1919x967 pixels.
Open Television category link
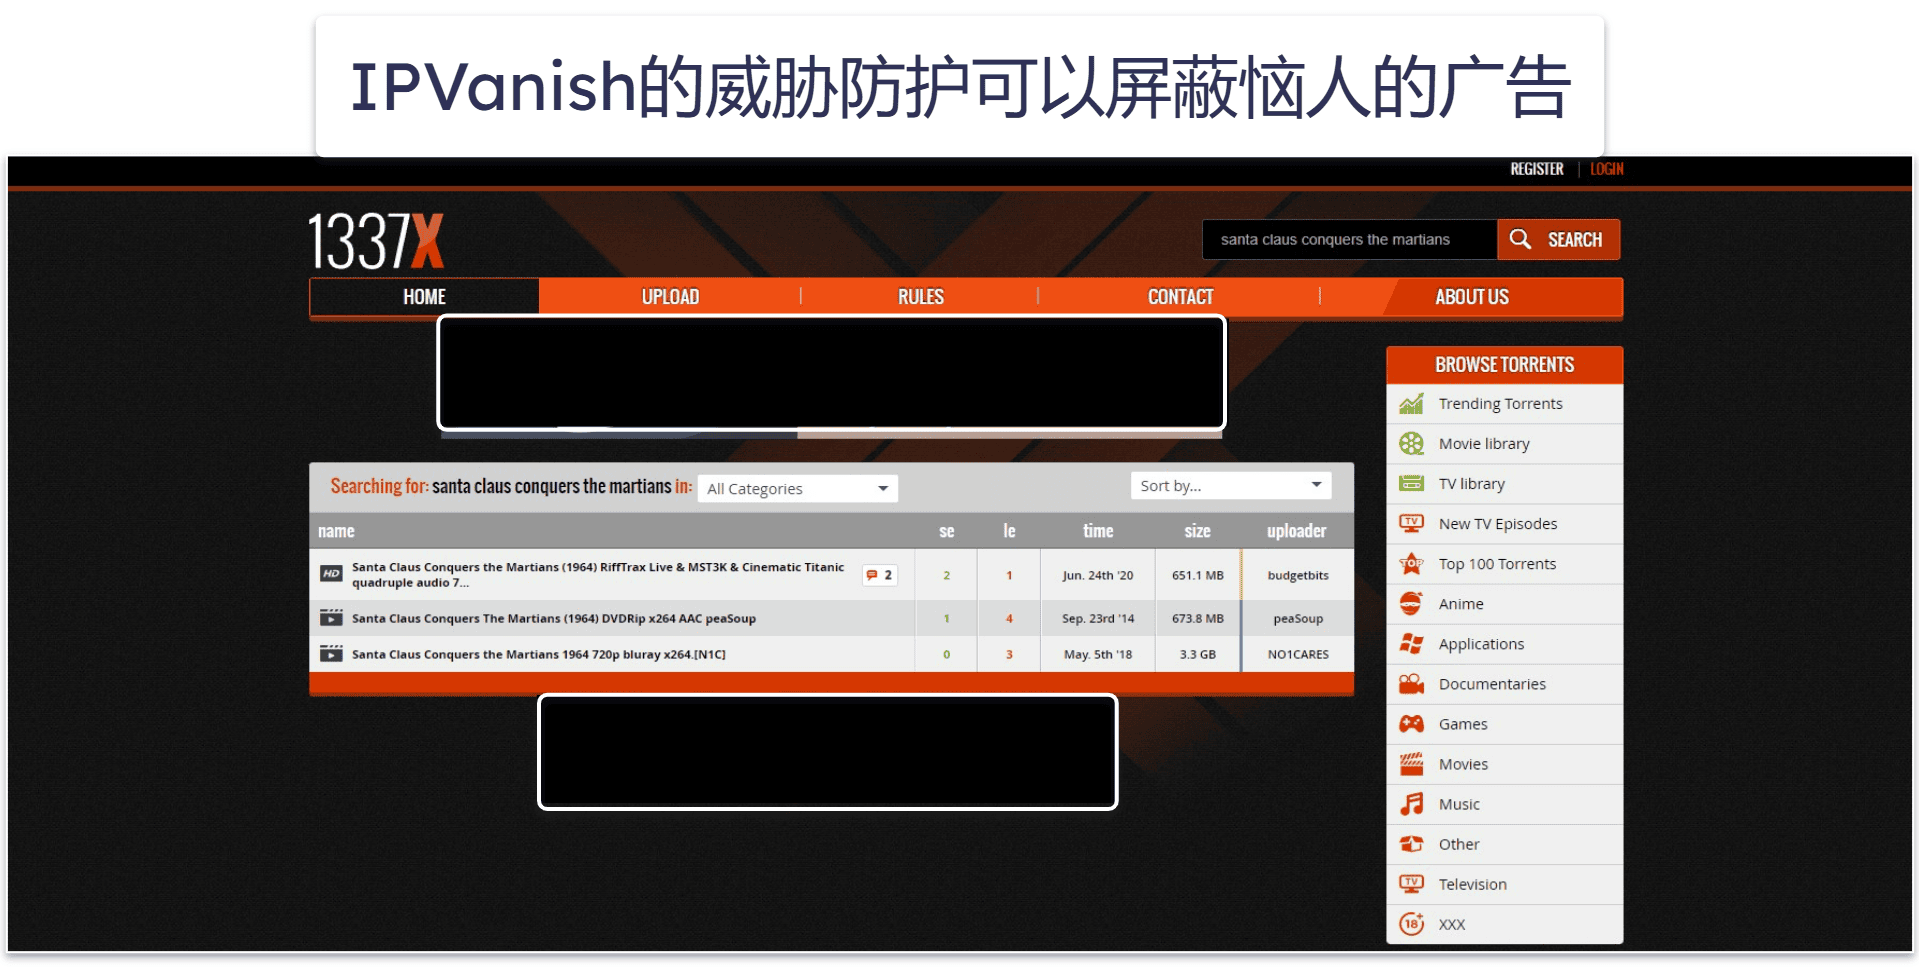coord(1472,884)
